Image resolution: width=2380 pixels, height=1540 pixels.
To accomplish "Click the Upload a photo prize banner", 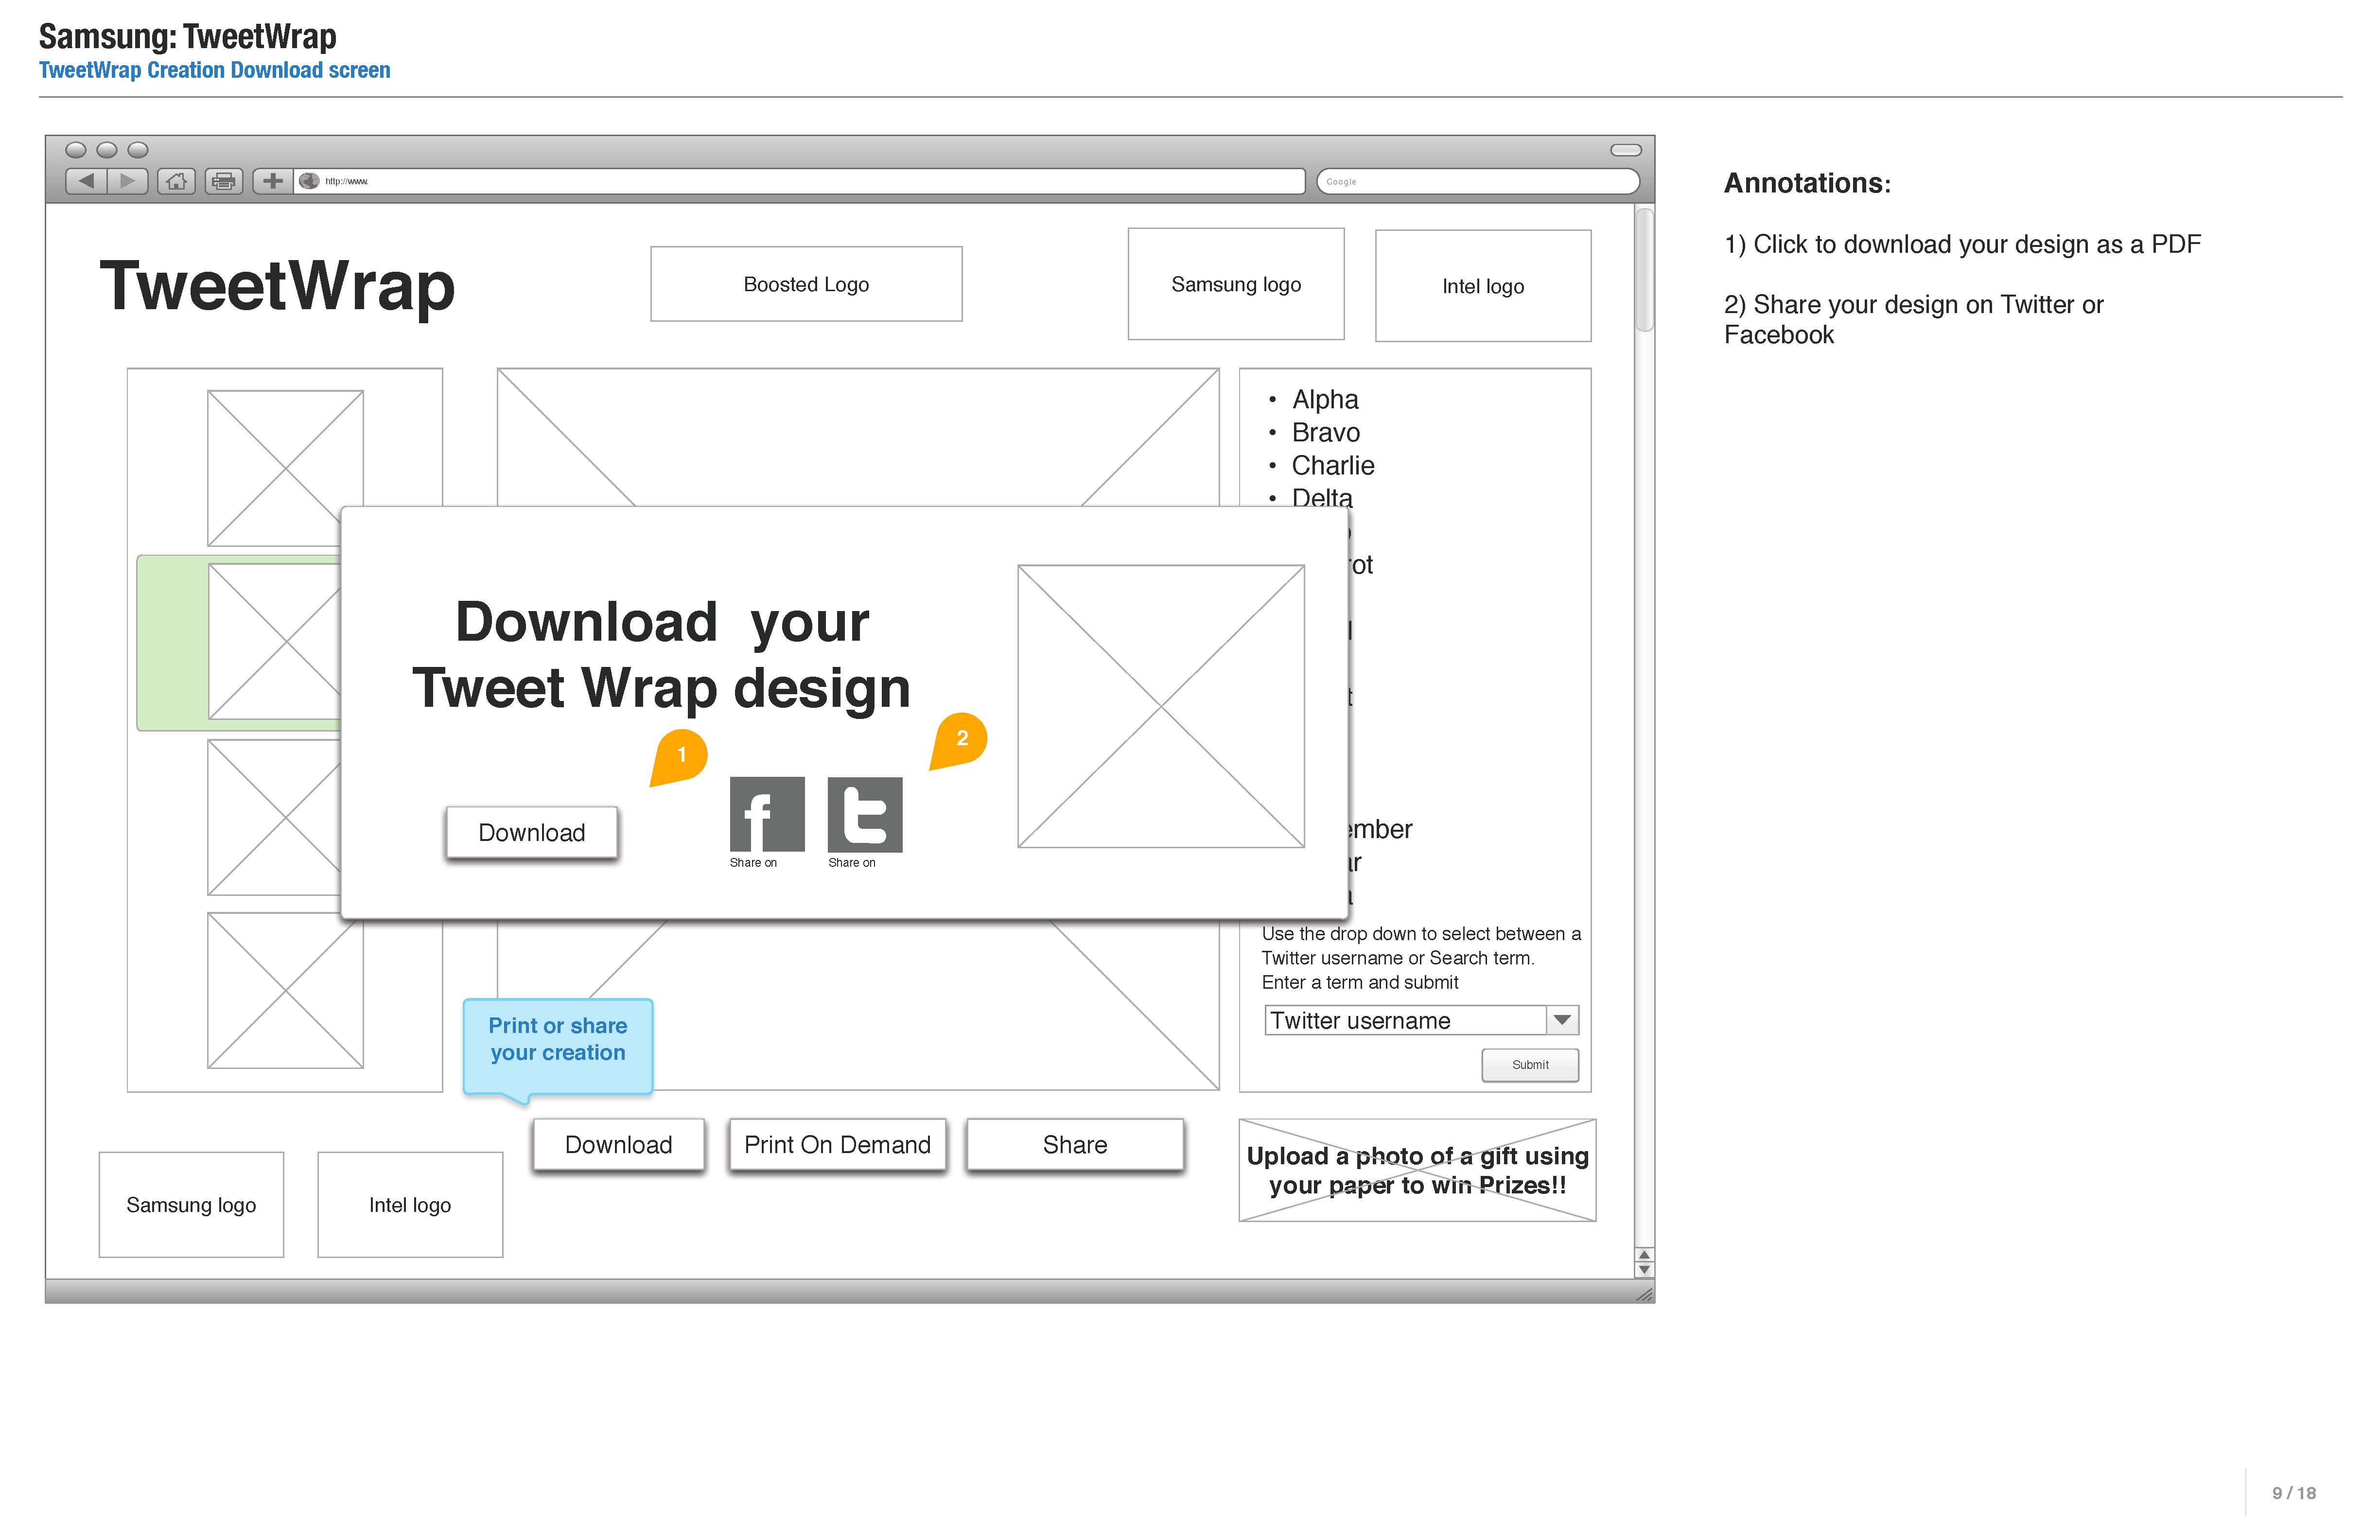I will (1417, 1170).
